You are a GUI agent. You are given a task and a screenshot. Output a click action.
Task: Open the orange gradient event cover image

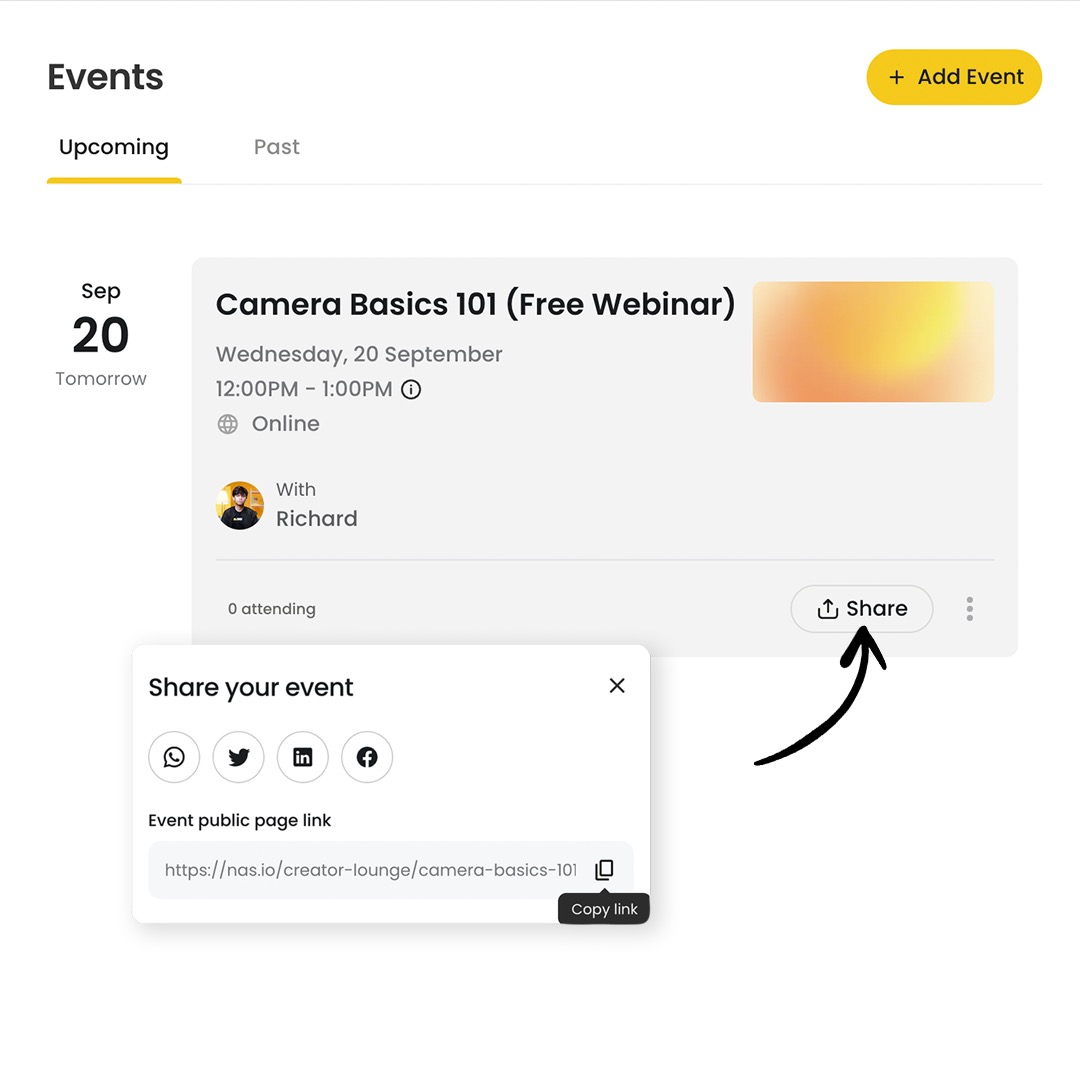click(x=872, y=341)
